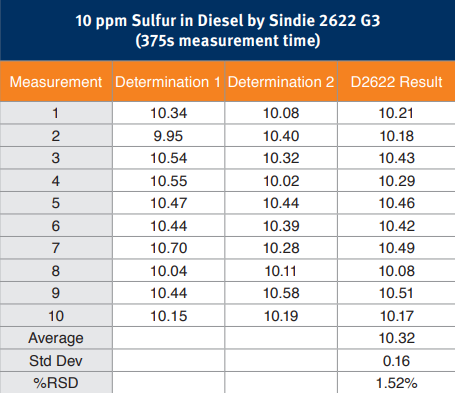Screen dimensions: 455x393
Task: Select the Determination 2 value 10.11
Action: pos(281,271)
